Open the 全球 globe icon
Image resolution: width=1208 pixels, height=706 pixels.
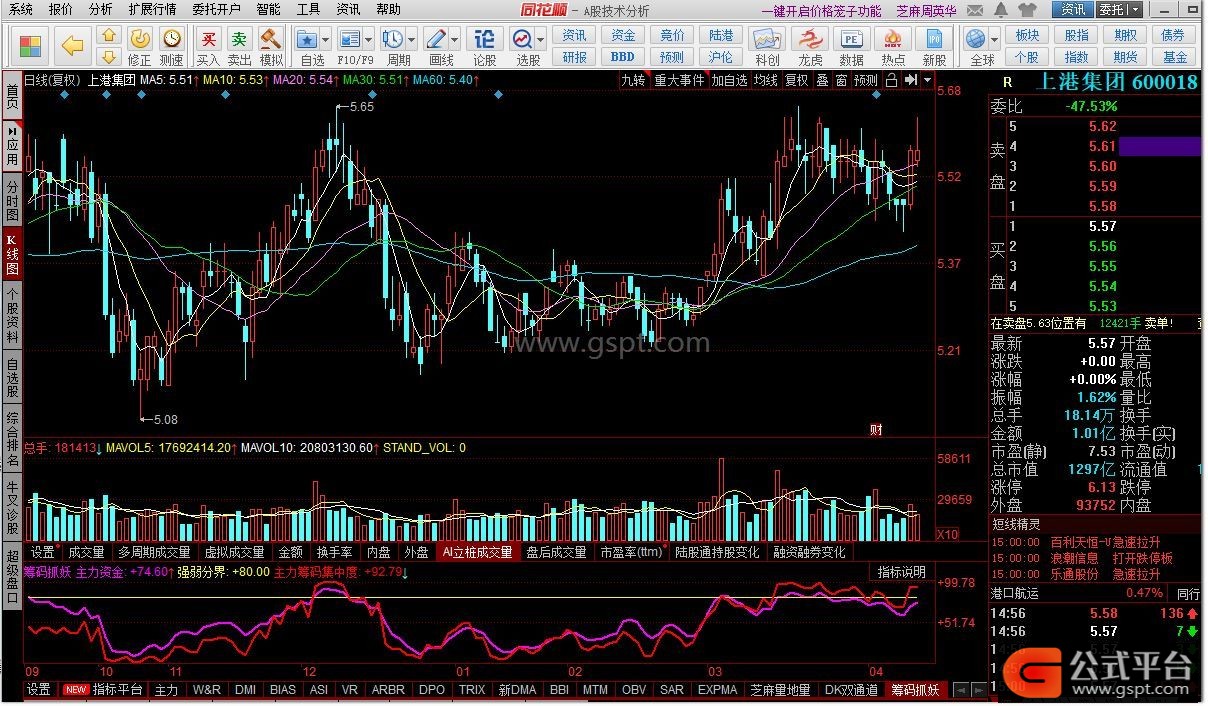pos(976,39)
